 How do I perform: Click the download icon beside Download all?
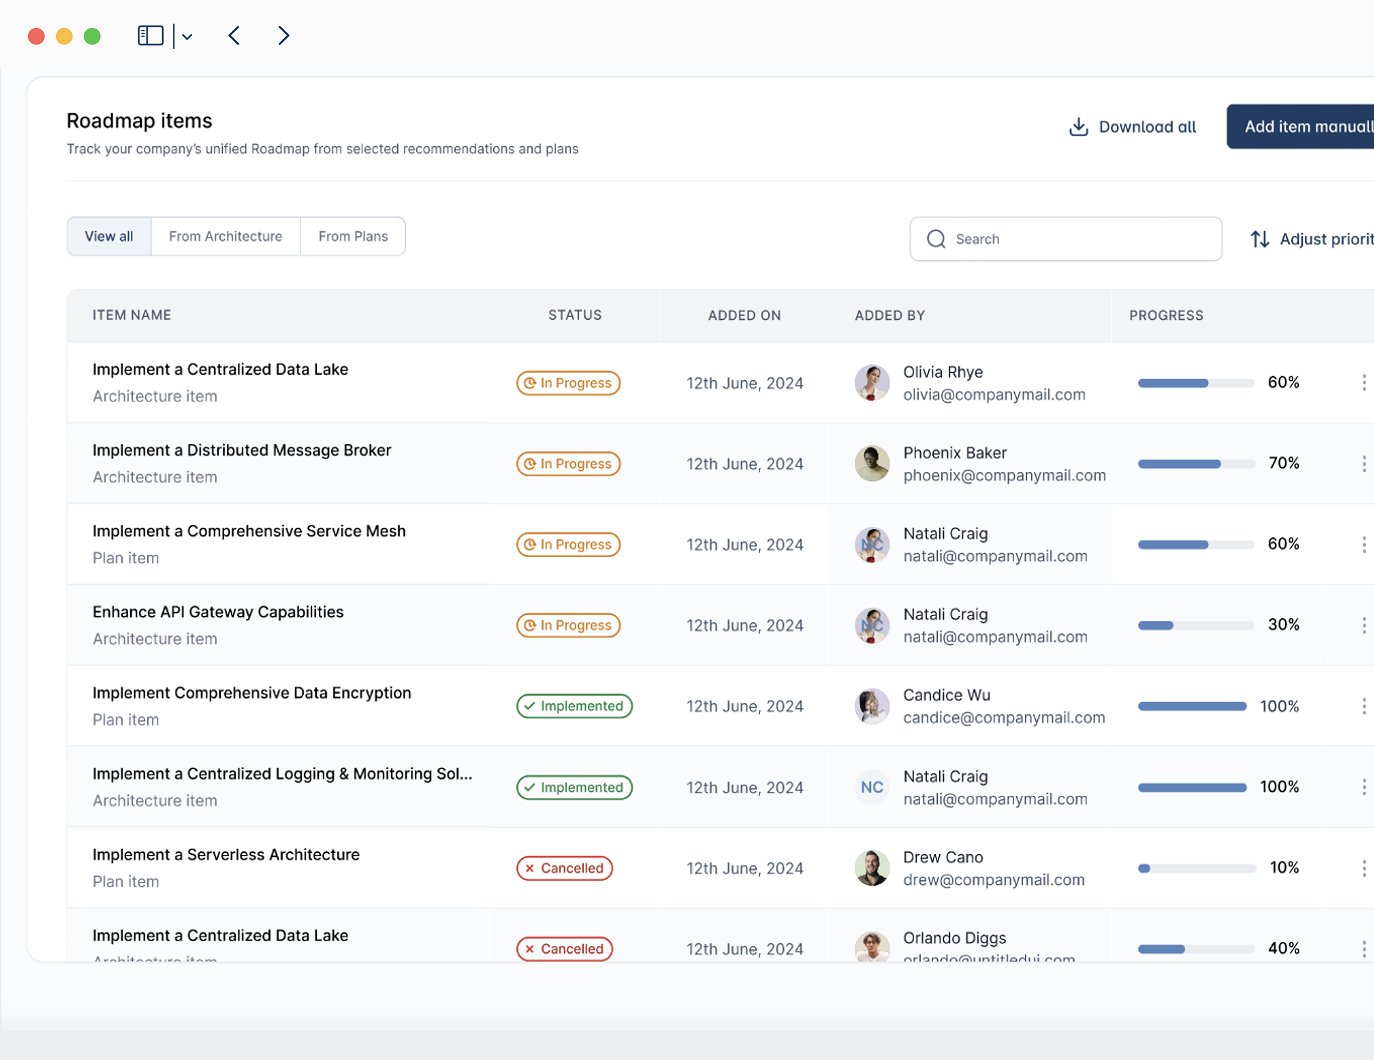pyautogui.click(x=1078, y=127)
